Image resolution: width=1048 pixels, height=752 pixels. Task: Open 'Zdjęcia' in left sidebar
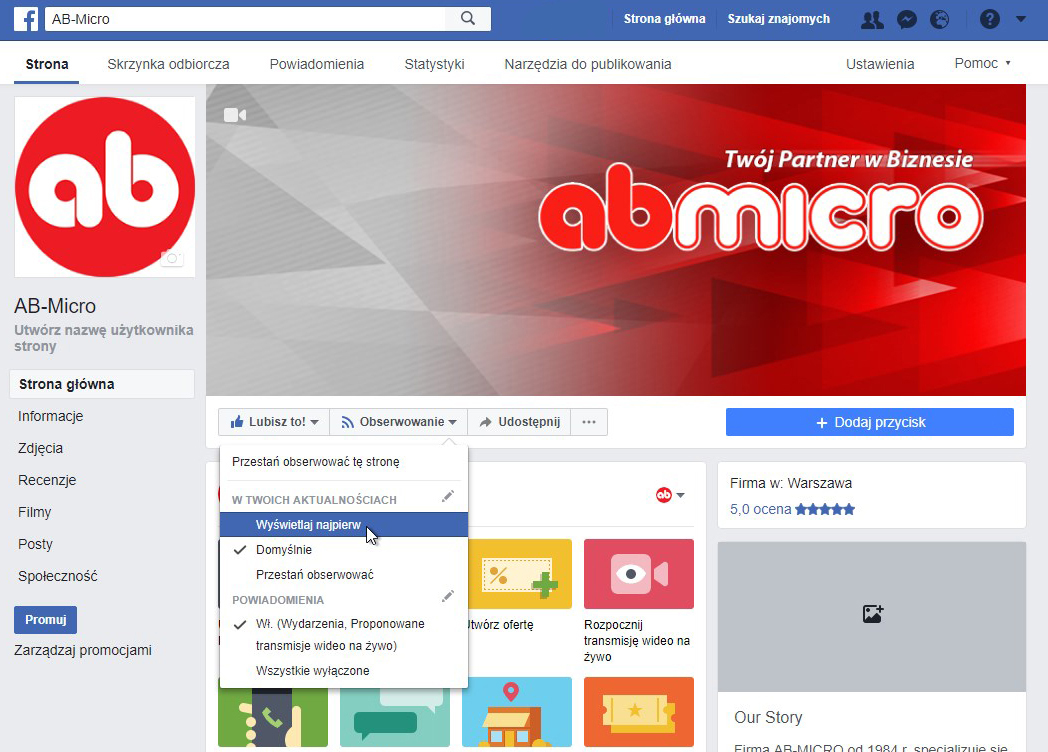(40, 448)
